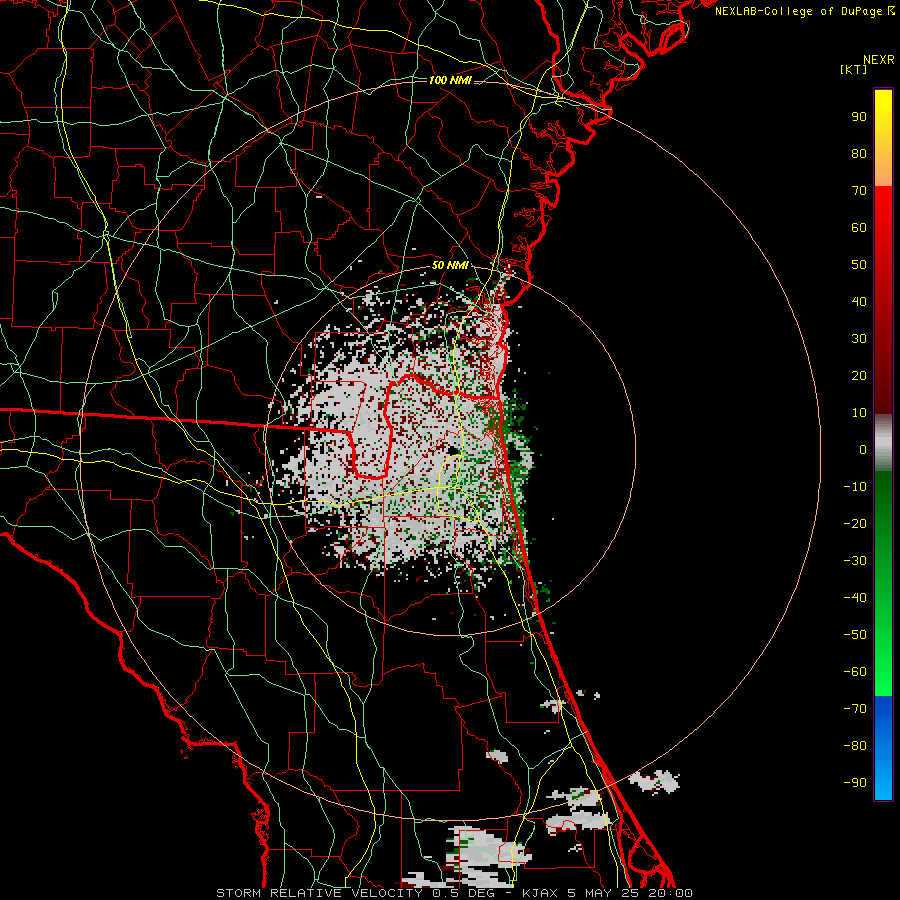The image size is (900, 900).
Task: Click the black radar site hole at the rings' center
Action: coord(453,451)
